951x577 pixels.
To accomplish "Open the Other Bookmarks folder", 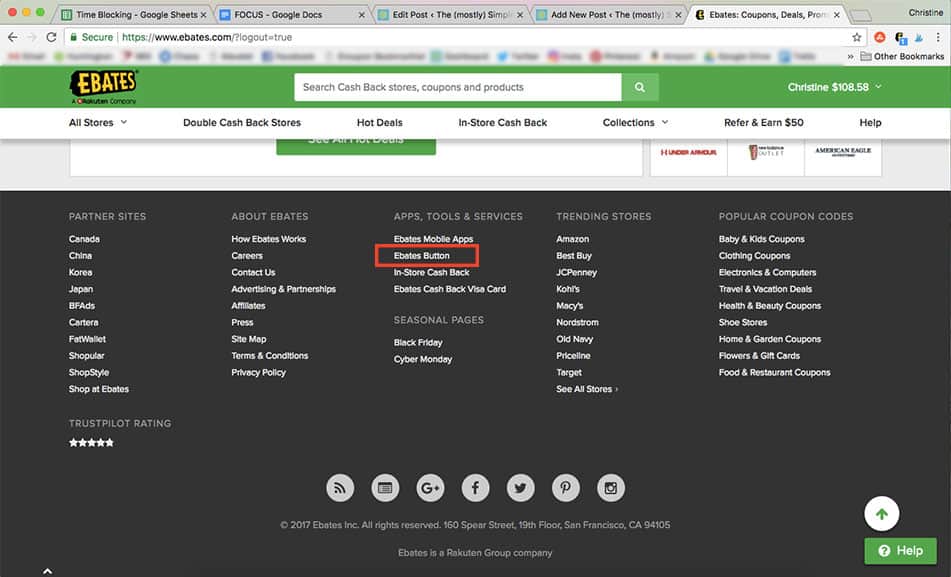I will [x=902, y=56].
